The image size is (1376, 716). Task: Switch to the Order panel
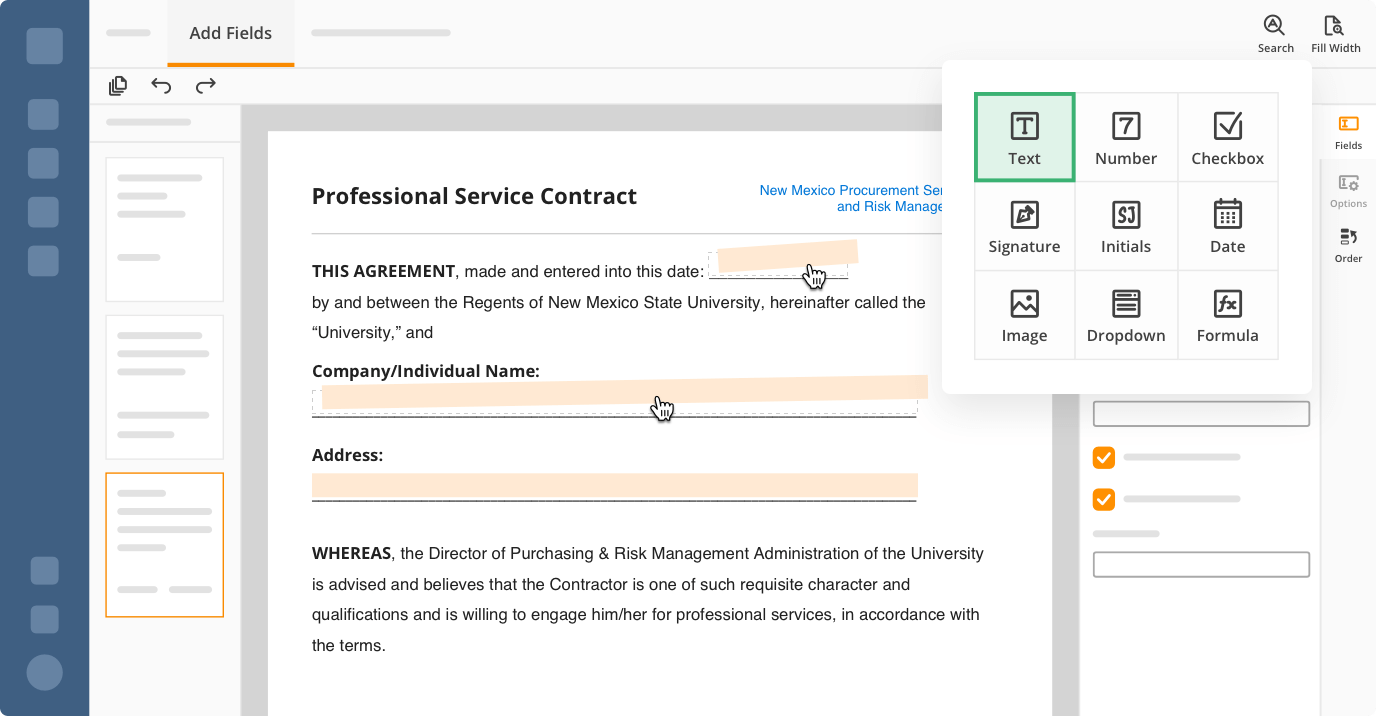(1348, 245)
